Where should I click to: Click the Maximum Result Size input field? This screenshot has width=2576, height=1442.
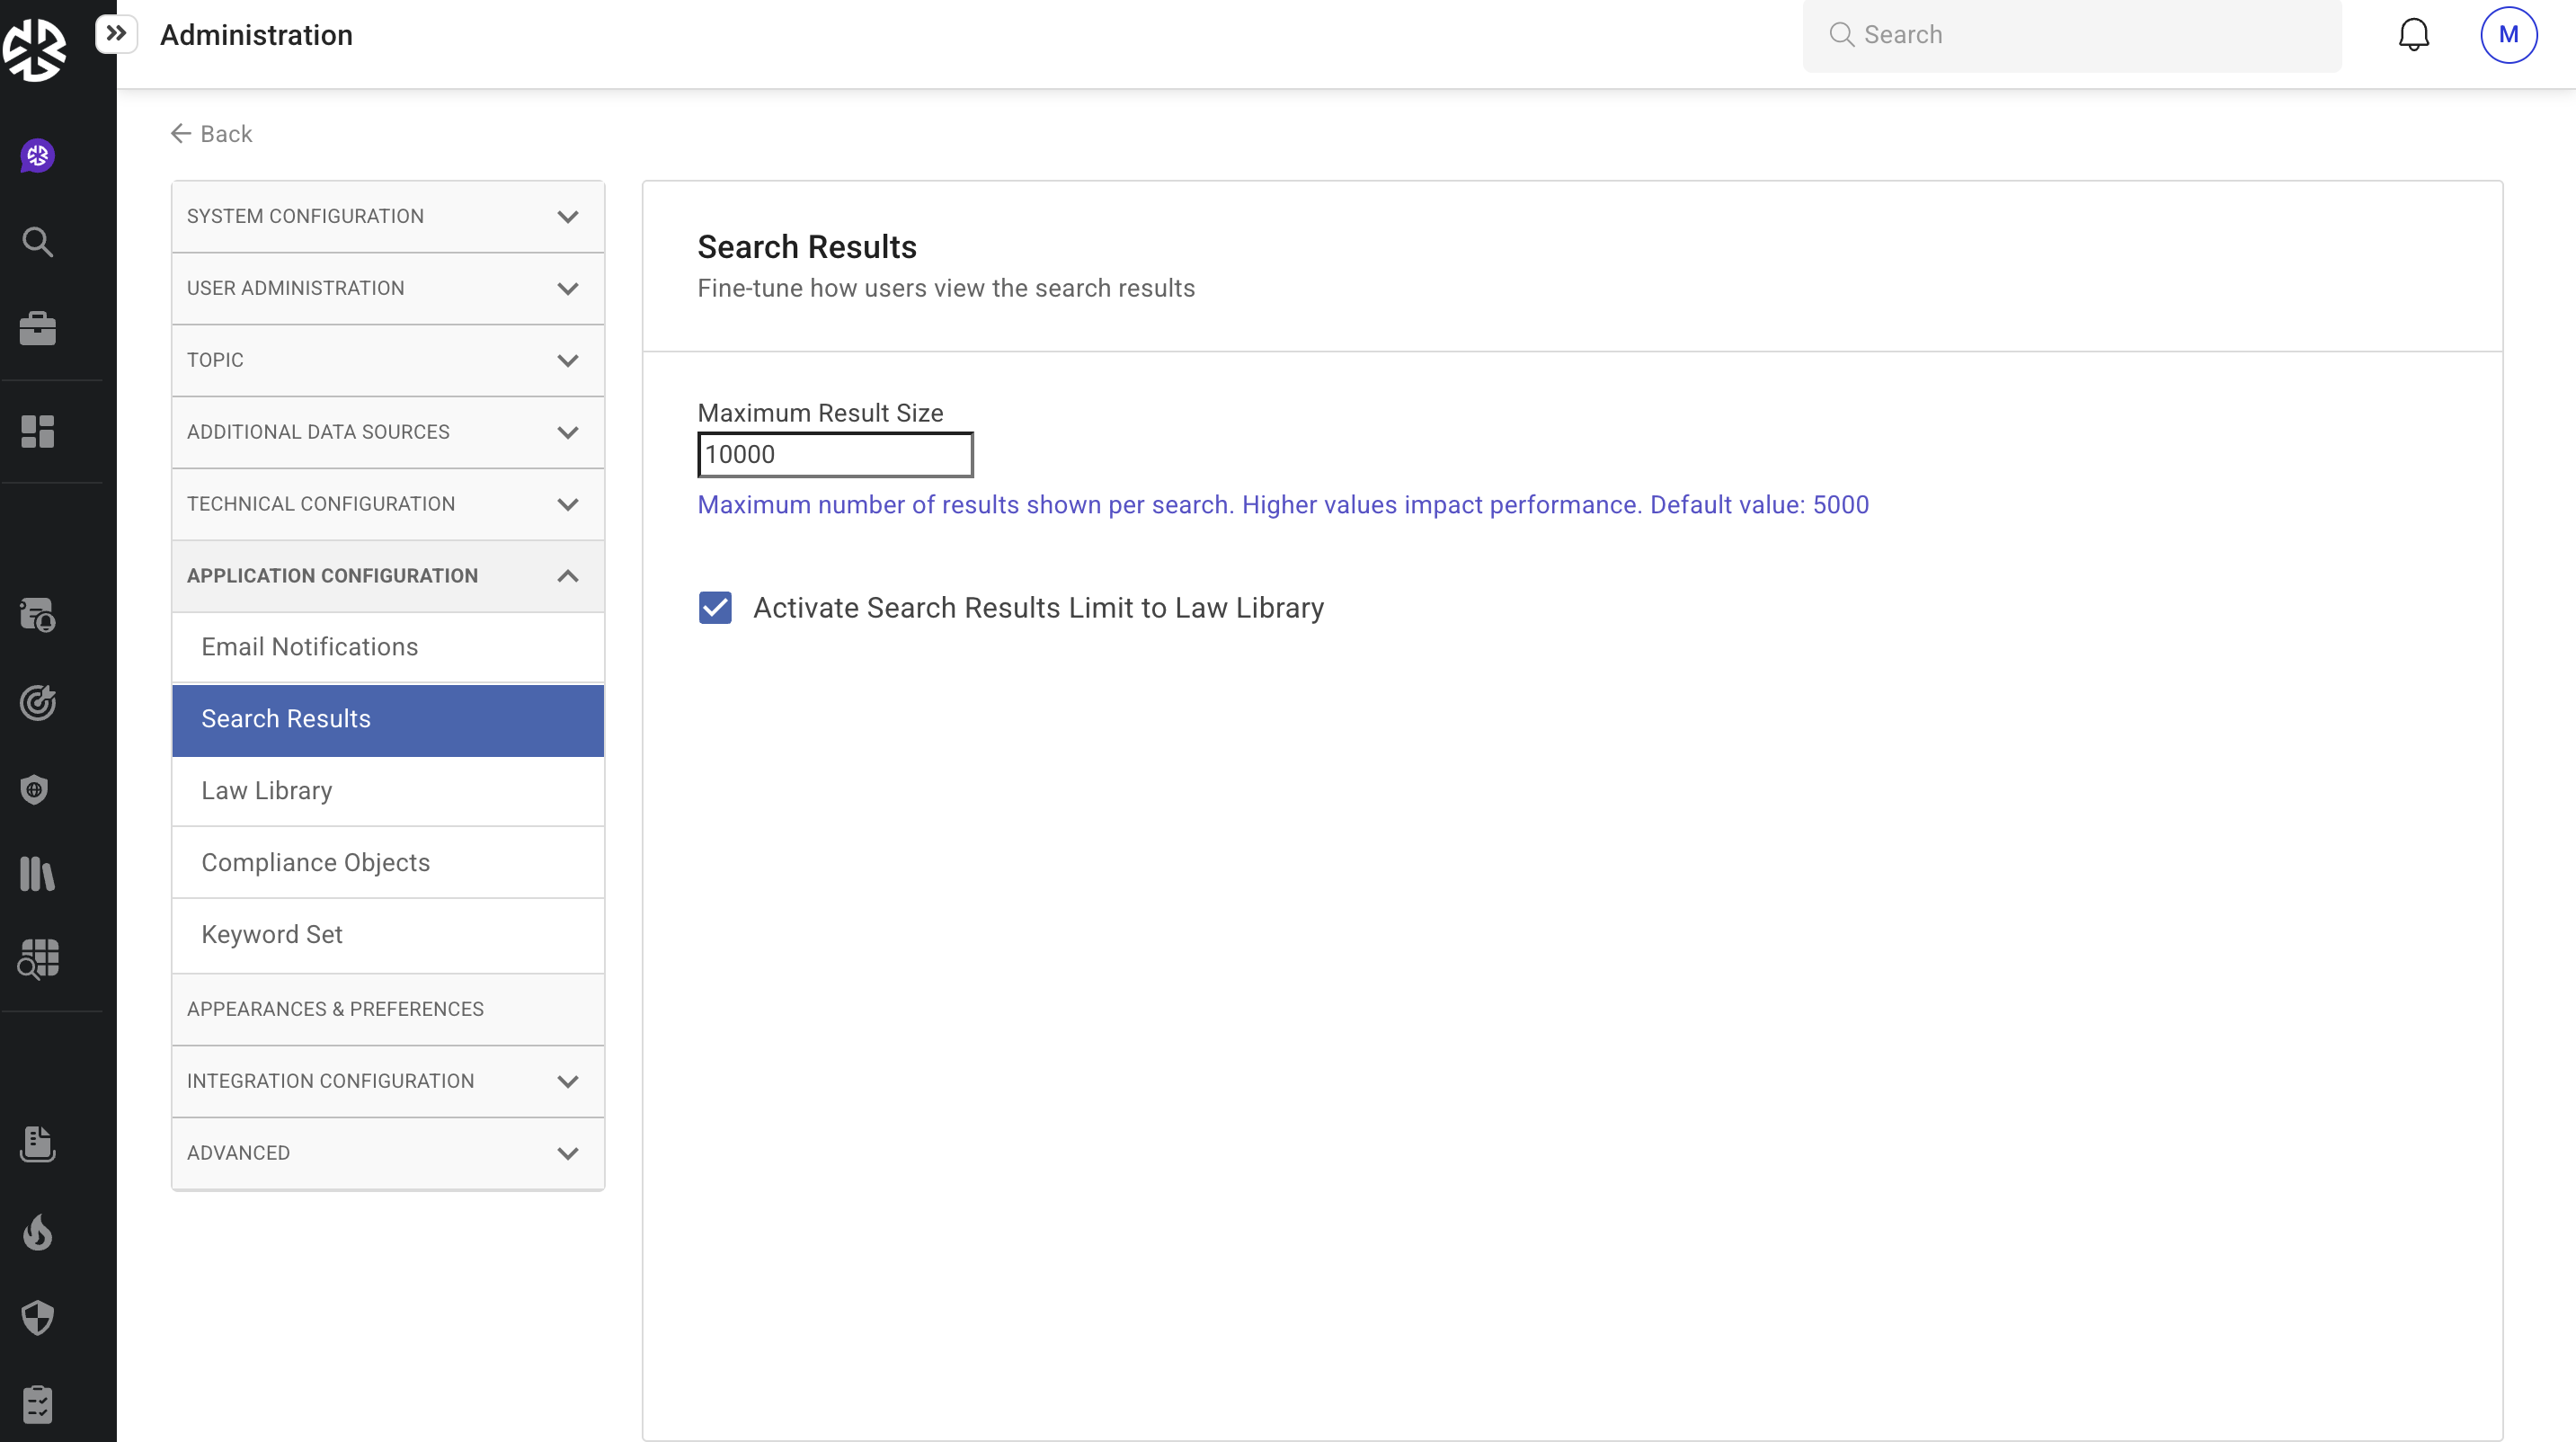point(835,454)
